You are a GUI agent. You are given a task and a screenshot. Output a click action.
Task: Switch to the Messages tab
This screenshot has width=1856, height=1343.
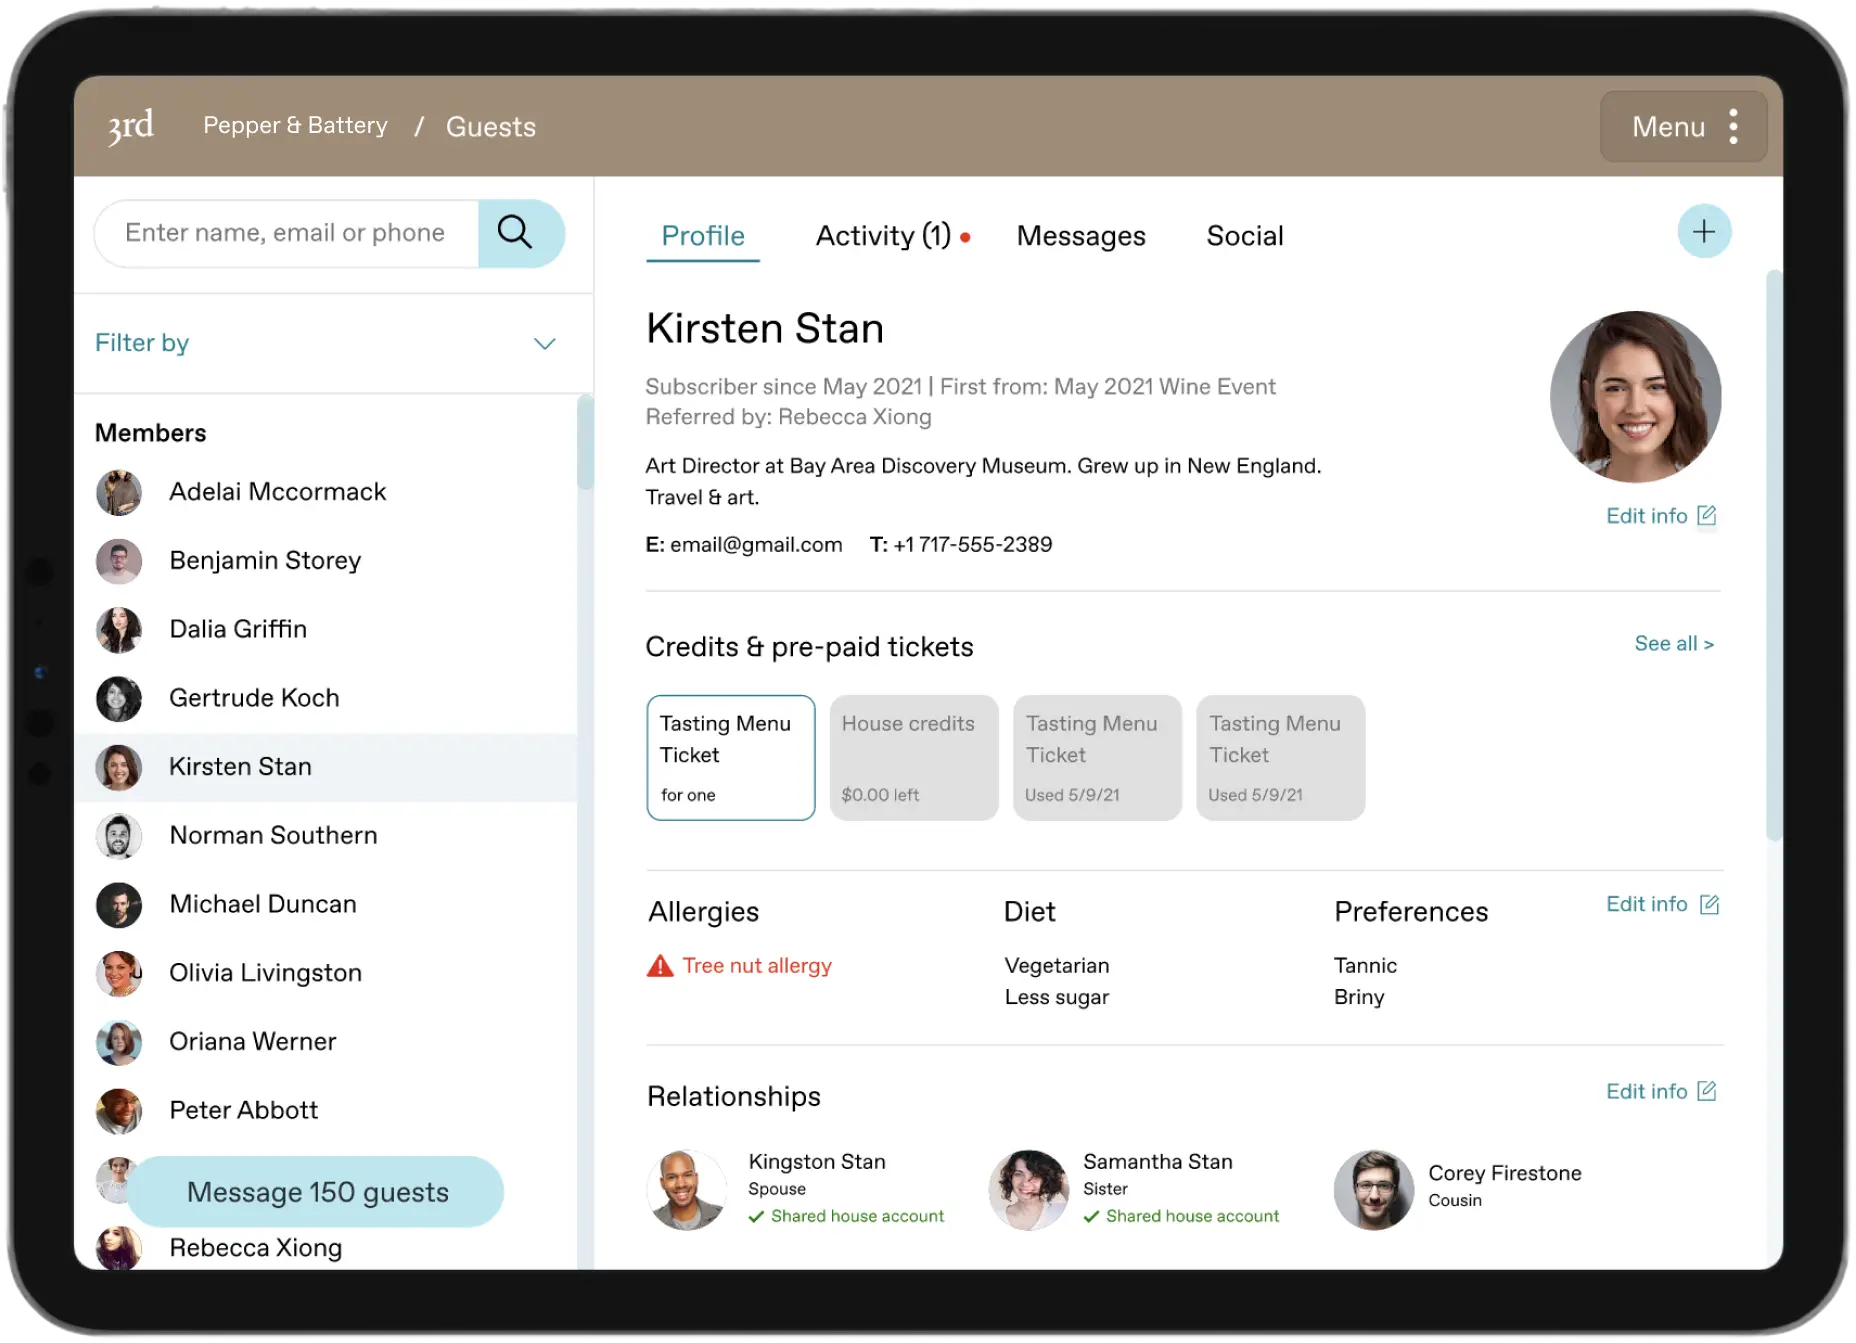(1081, 236)
